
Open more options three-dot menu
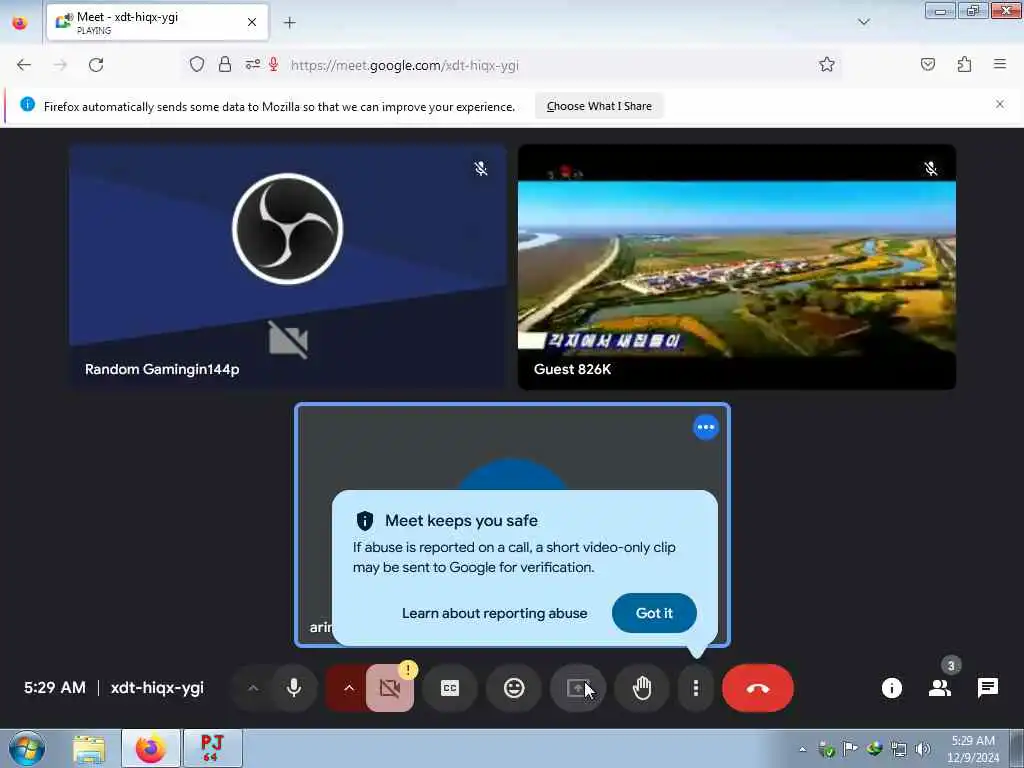696,688
